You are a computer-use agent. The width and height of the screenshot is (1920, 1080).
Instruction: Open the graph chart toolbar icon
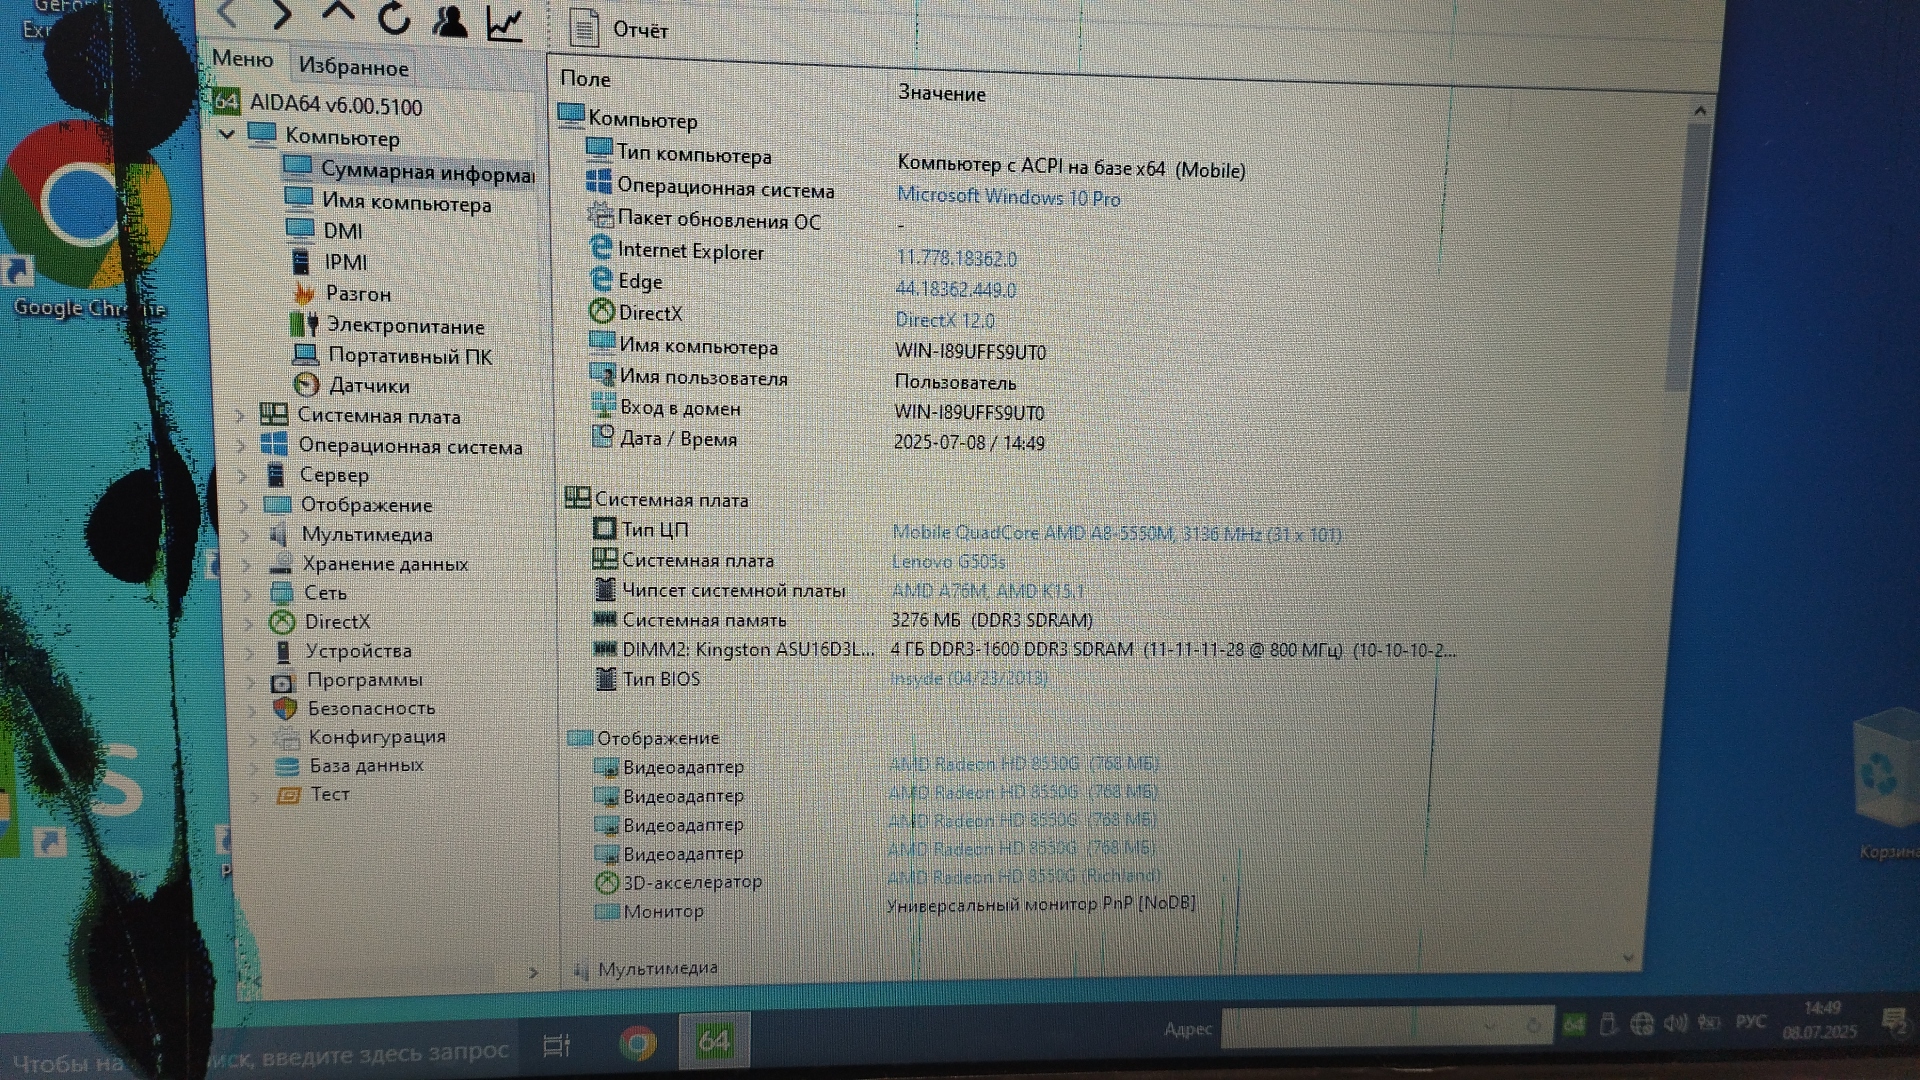(x=505, y=23)
